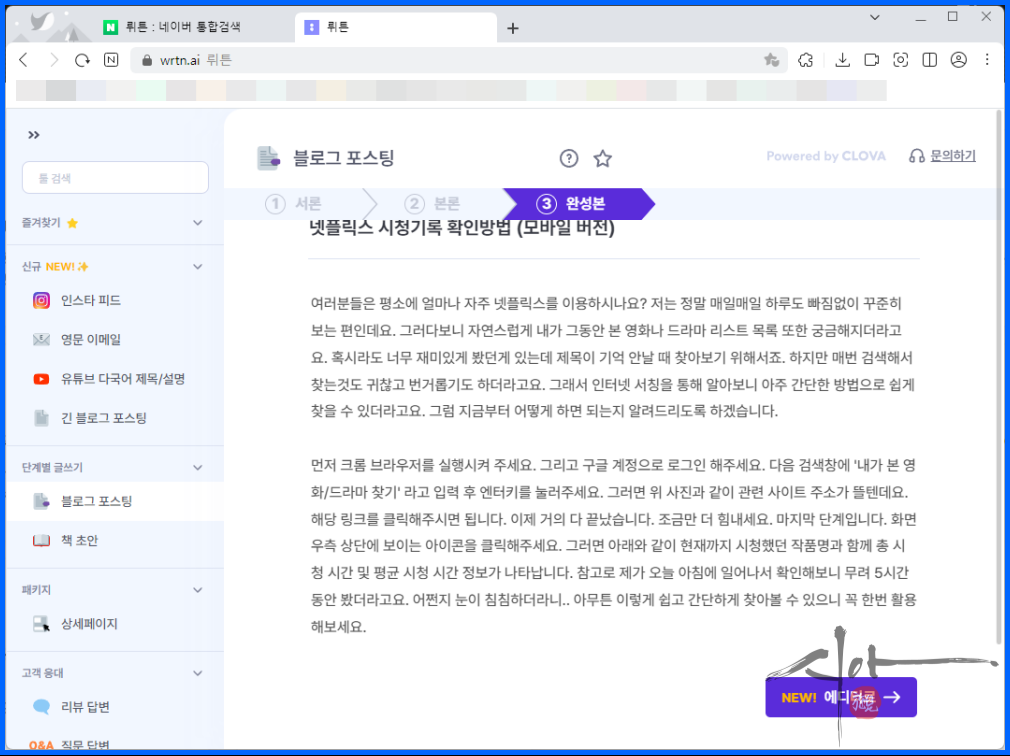Open 상세페이지 in the sidebar

click(x=115, y=623)
